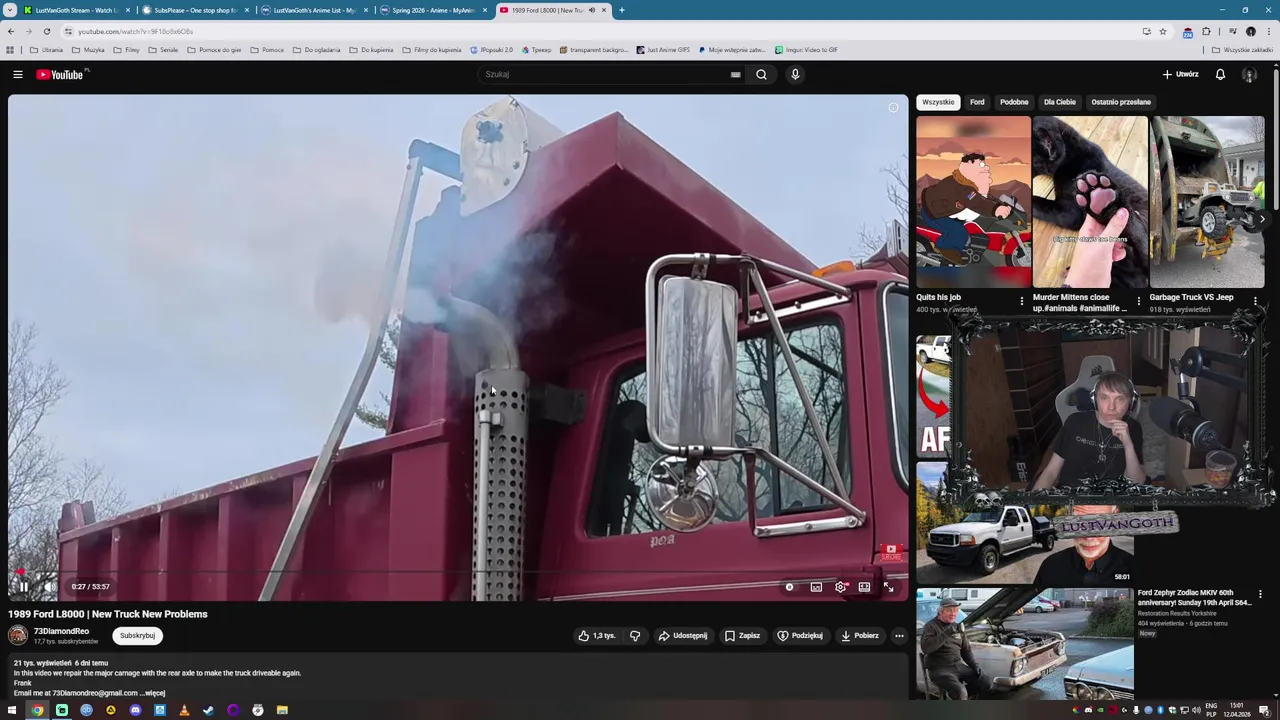Open options for Ford Zephyr Zodiac video

[1260, 594]
